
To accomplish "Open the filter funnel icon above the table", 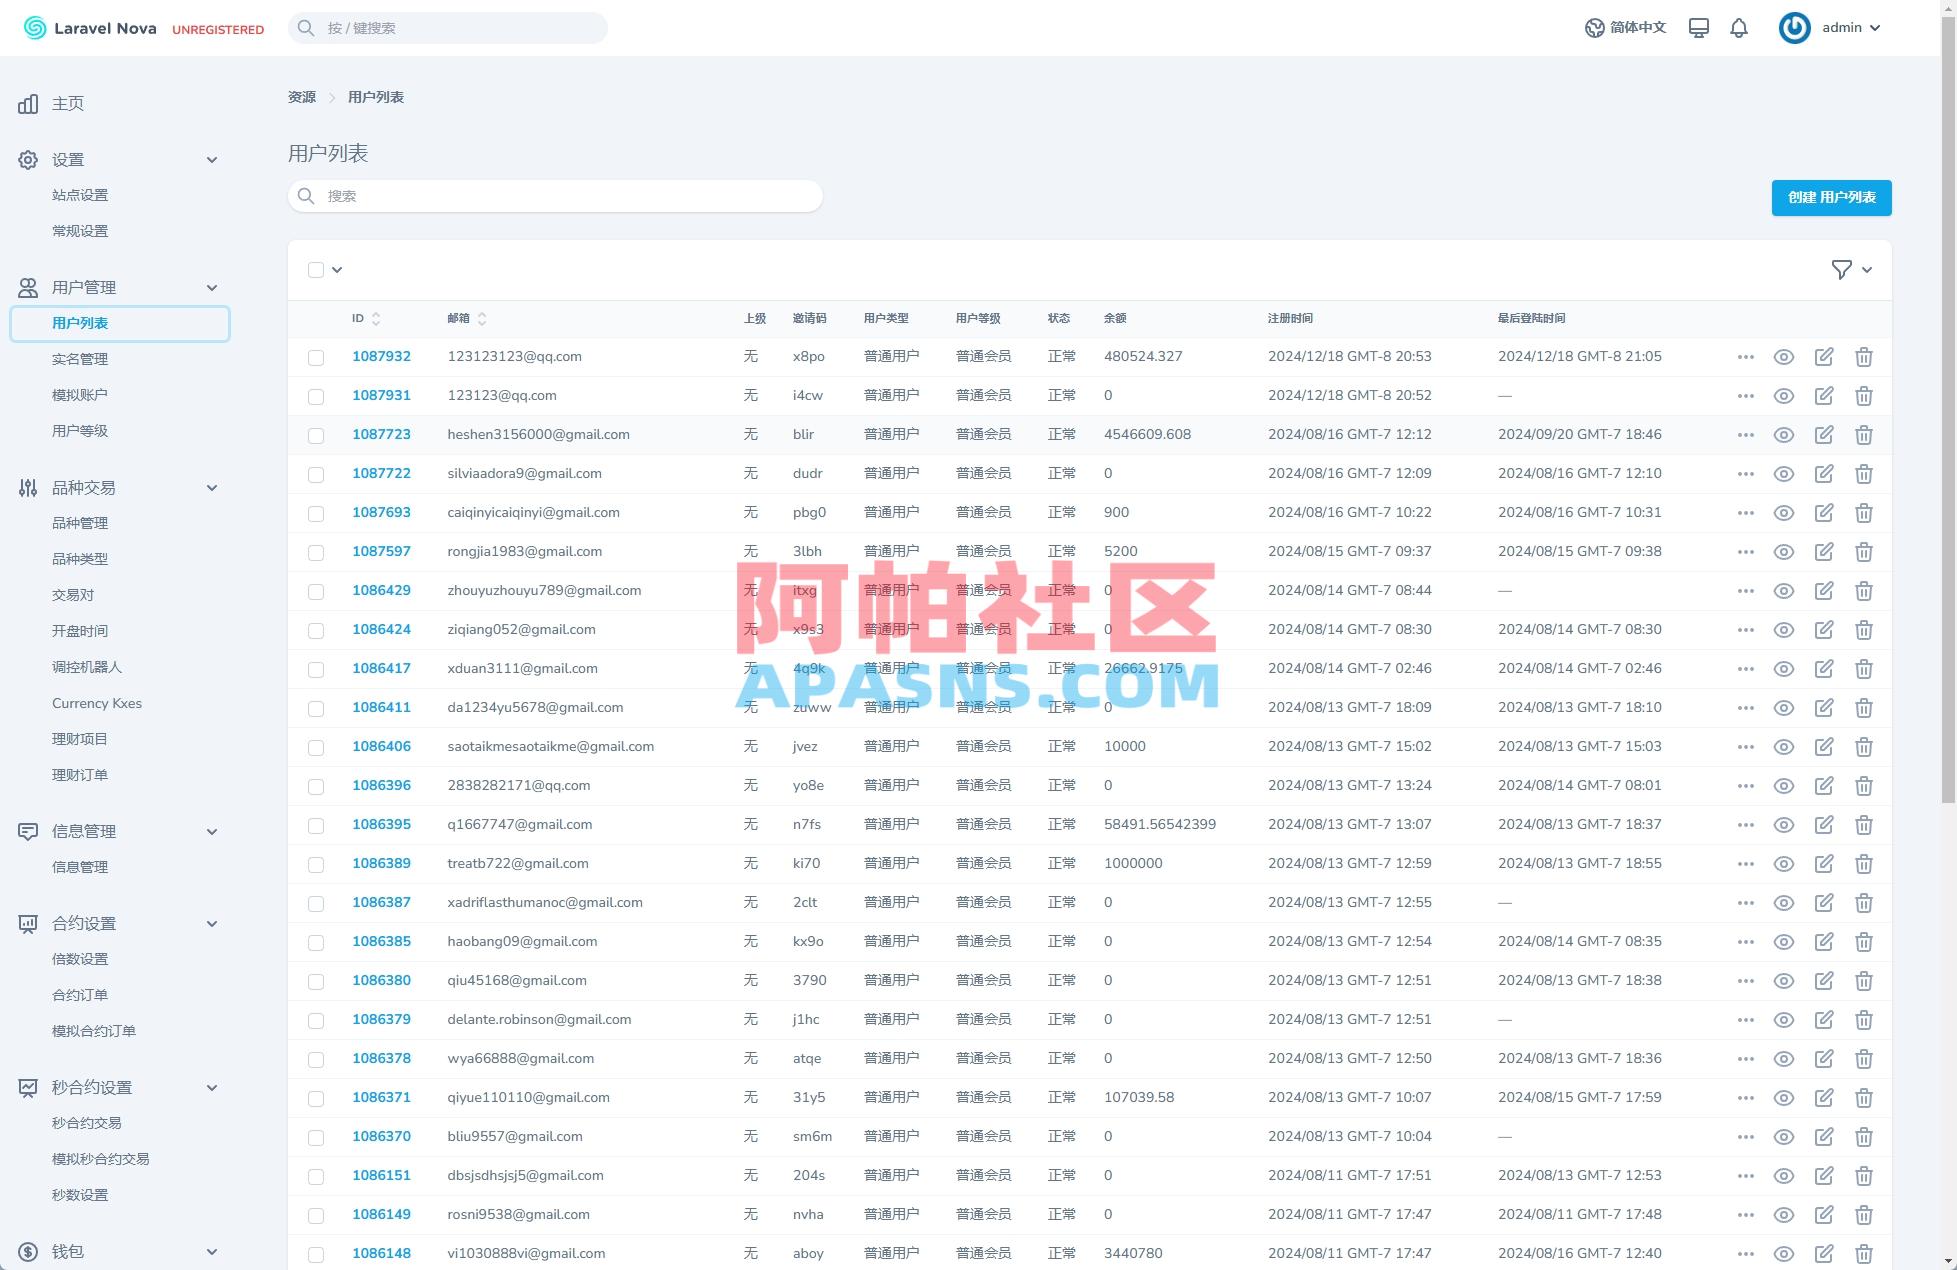I will click(x=1842, y=269).
